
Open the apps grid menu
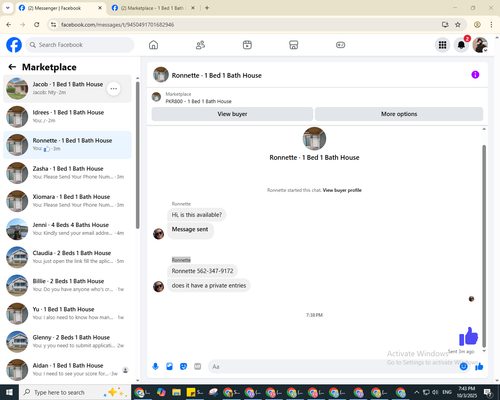coord(442,45)
